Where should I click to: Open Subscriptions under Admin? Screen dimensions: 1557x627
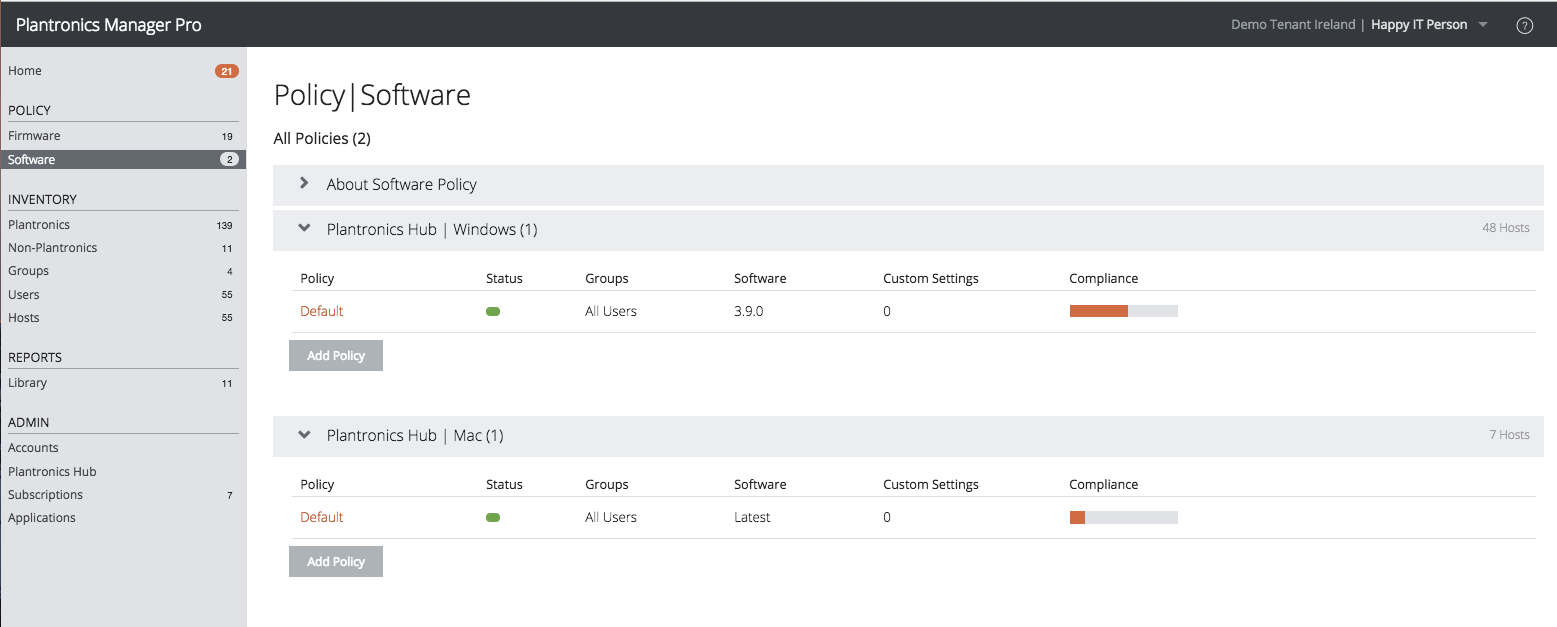click(45, 495)
